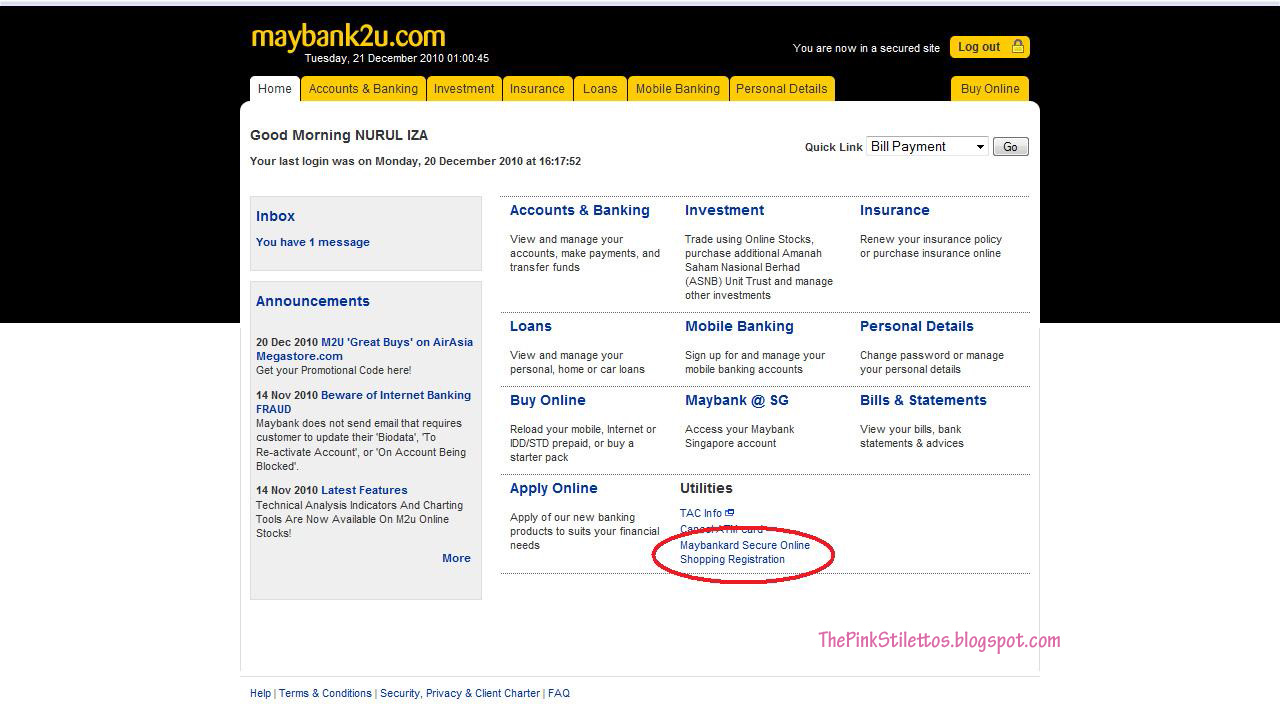Open the Mobile Banking section heading

coord(739,326)
